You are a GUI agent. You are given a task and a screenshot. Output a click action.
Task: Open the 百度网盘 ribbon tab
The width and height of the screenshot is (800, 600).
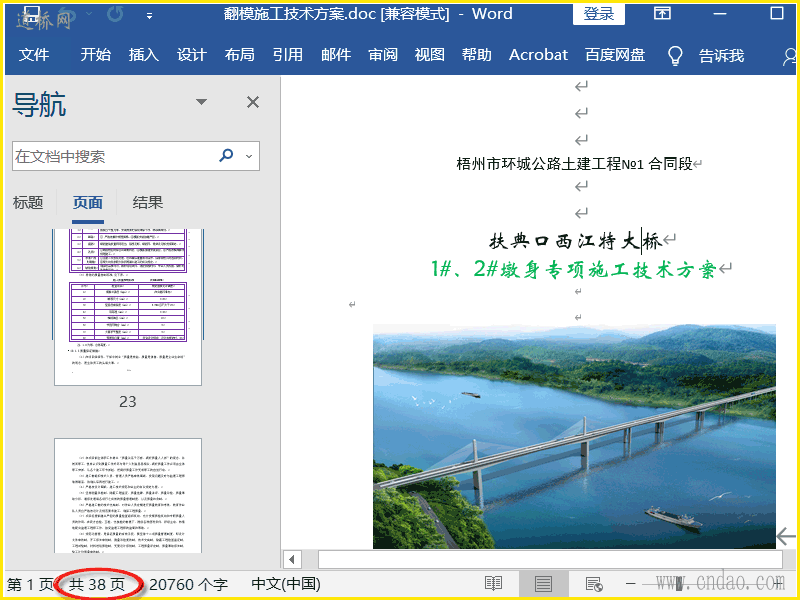tap(615, 55)
